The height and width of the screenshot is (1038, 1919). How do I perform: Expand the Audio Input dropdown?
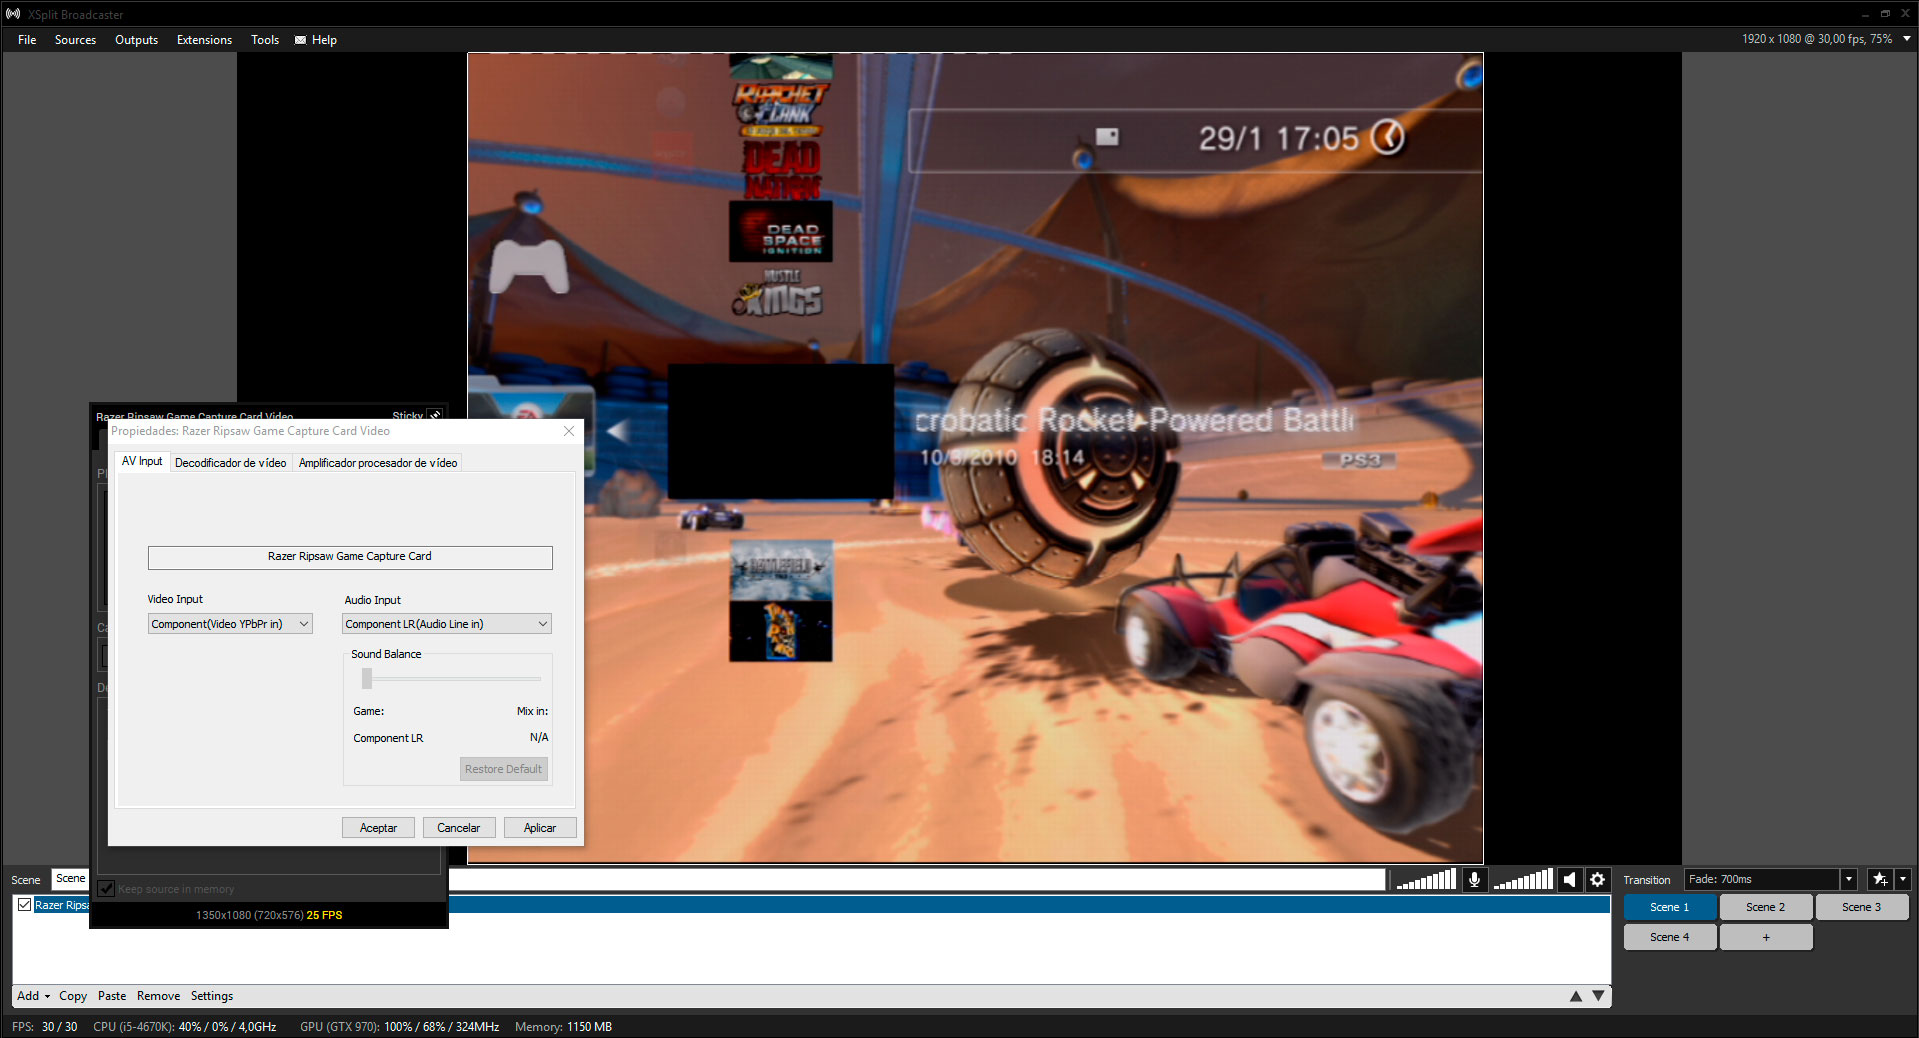[x=447, y=624]
